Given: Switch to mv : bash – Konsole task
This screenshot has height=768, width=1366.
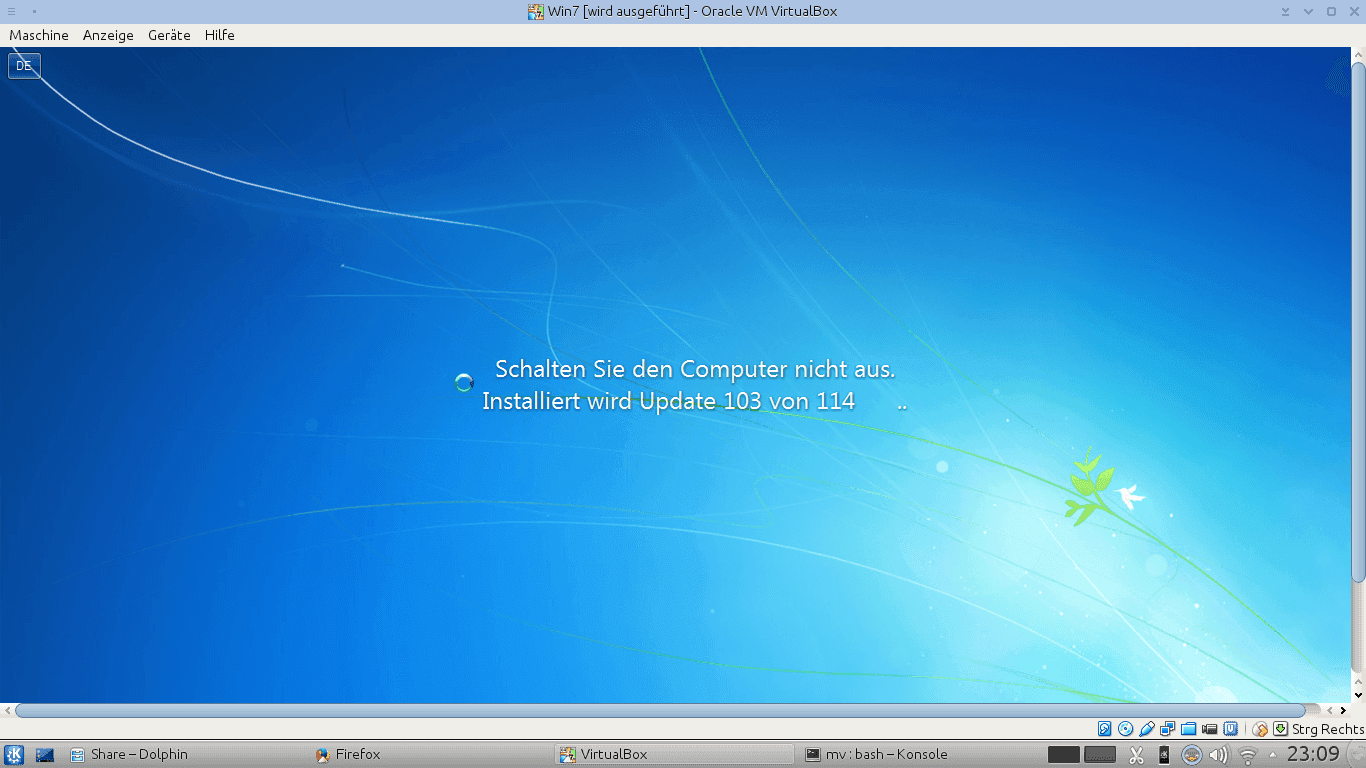Looking at the screenshot, I should (x=919, y=754).
